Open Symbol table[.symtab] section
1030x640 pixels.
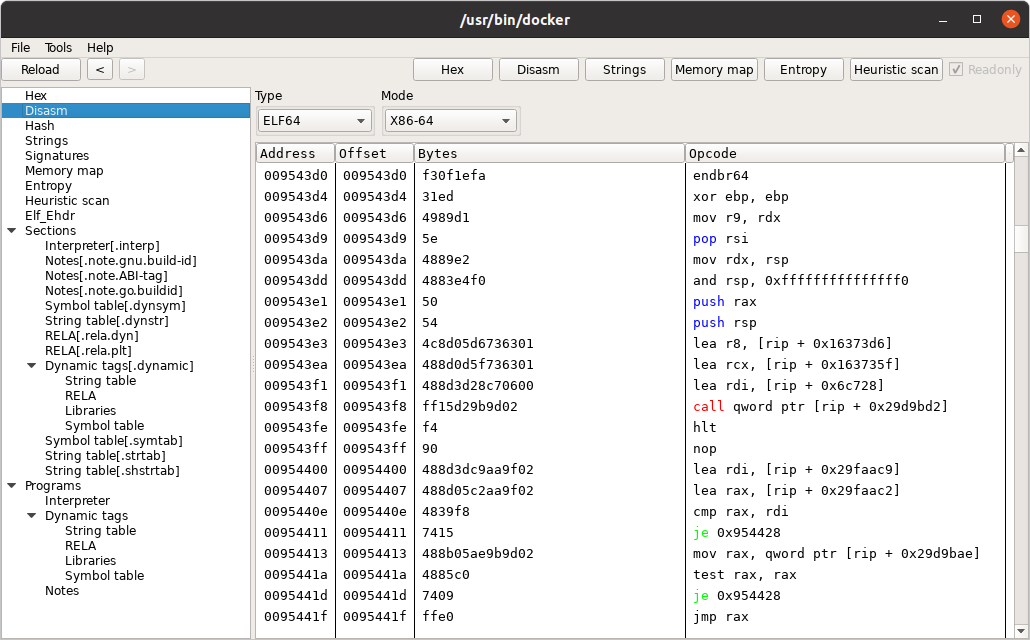coord(114,441)
